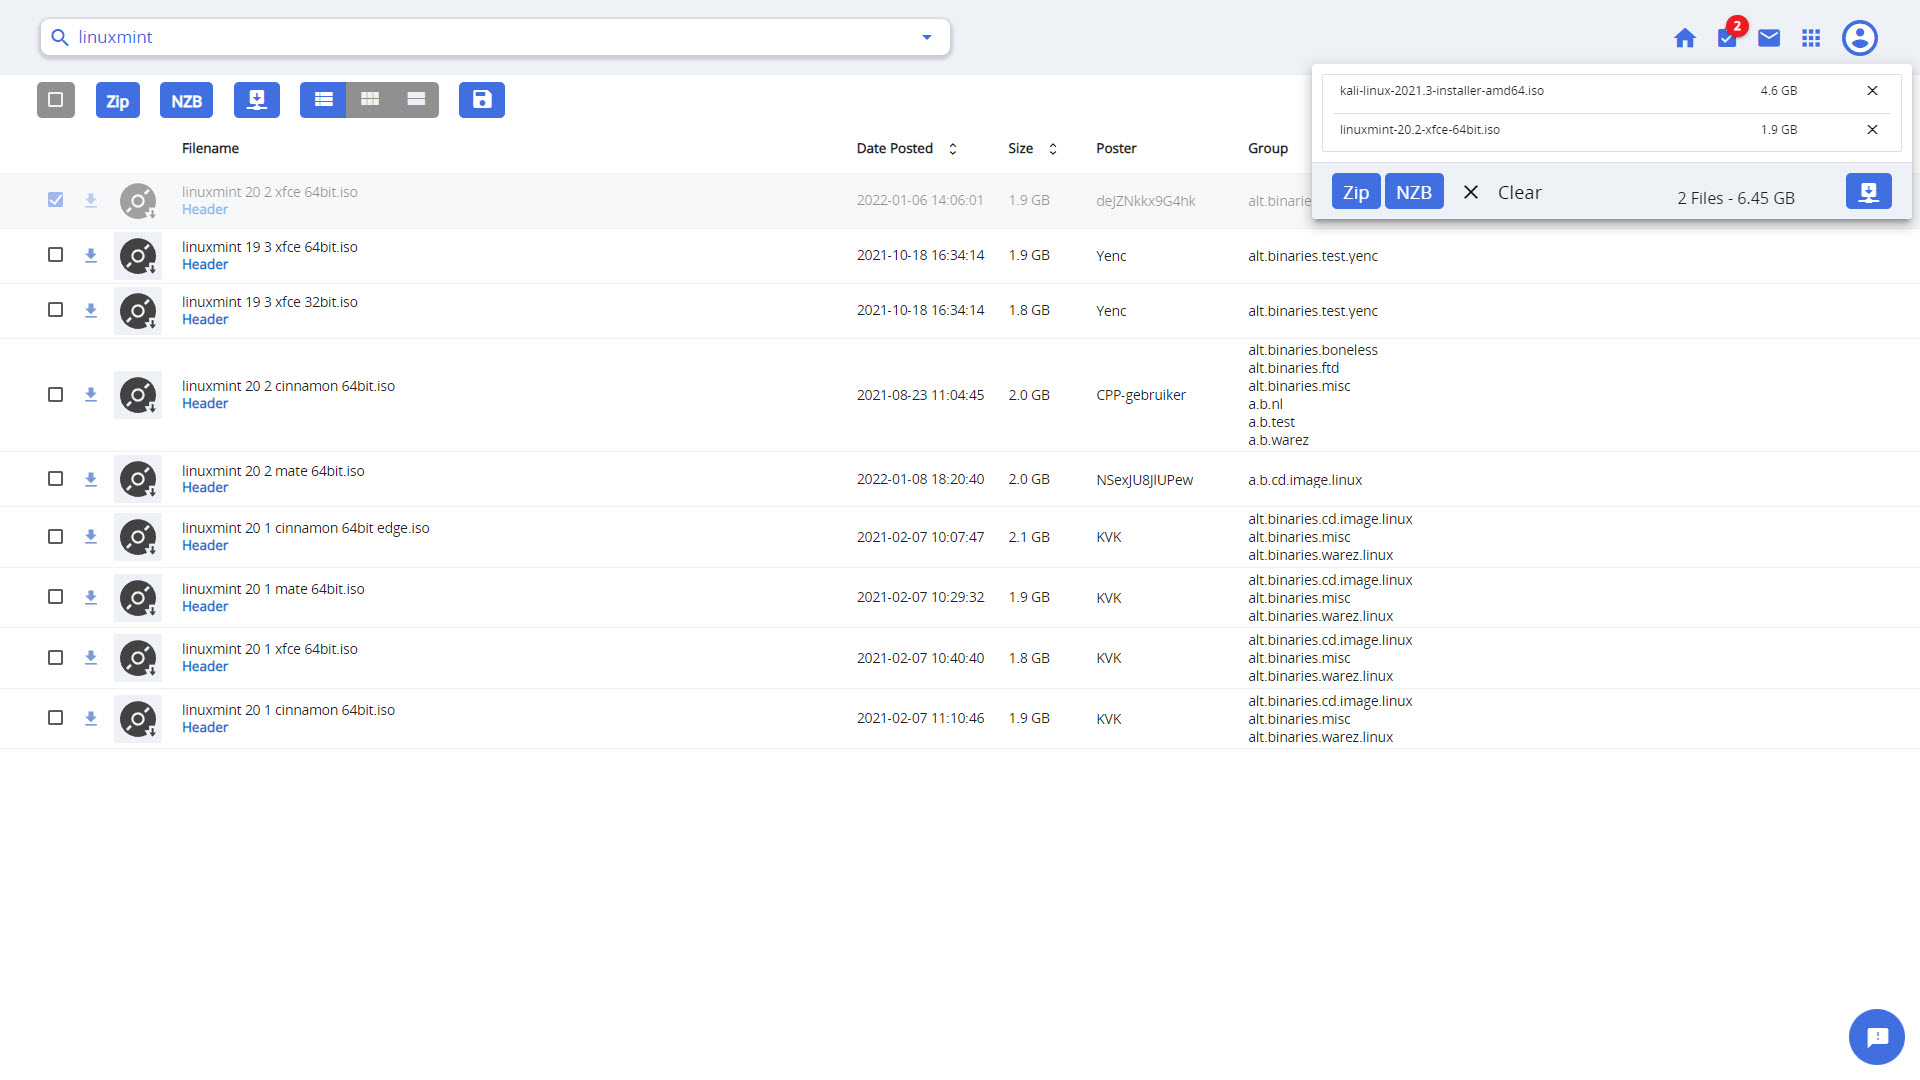1920x1080 pixels.
Task: Click the toolbar Zip button
Action: tap(118, 100)
